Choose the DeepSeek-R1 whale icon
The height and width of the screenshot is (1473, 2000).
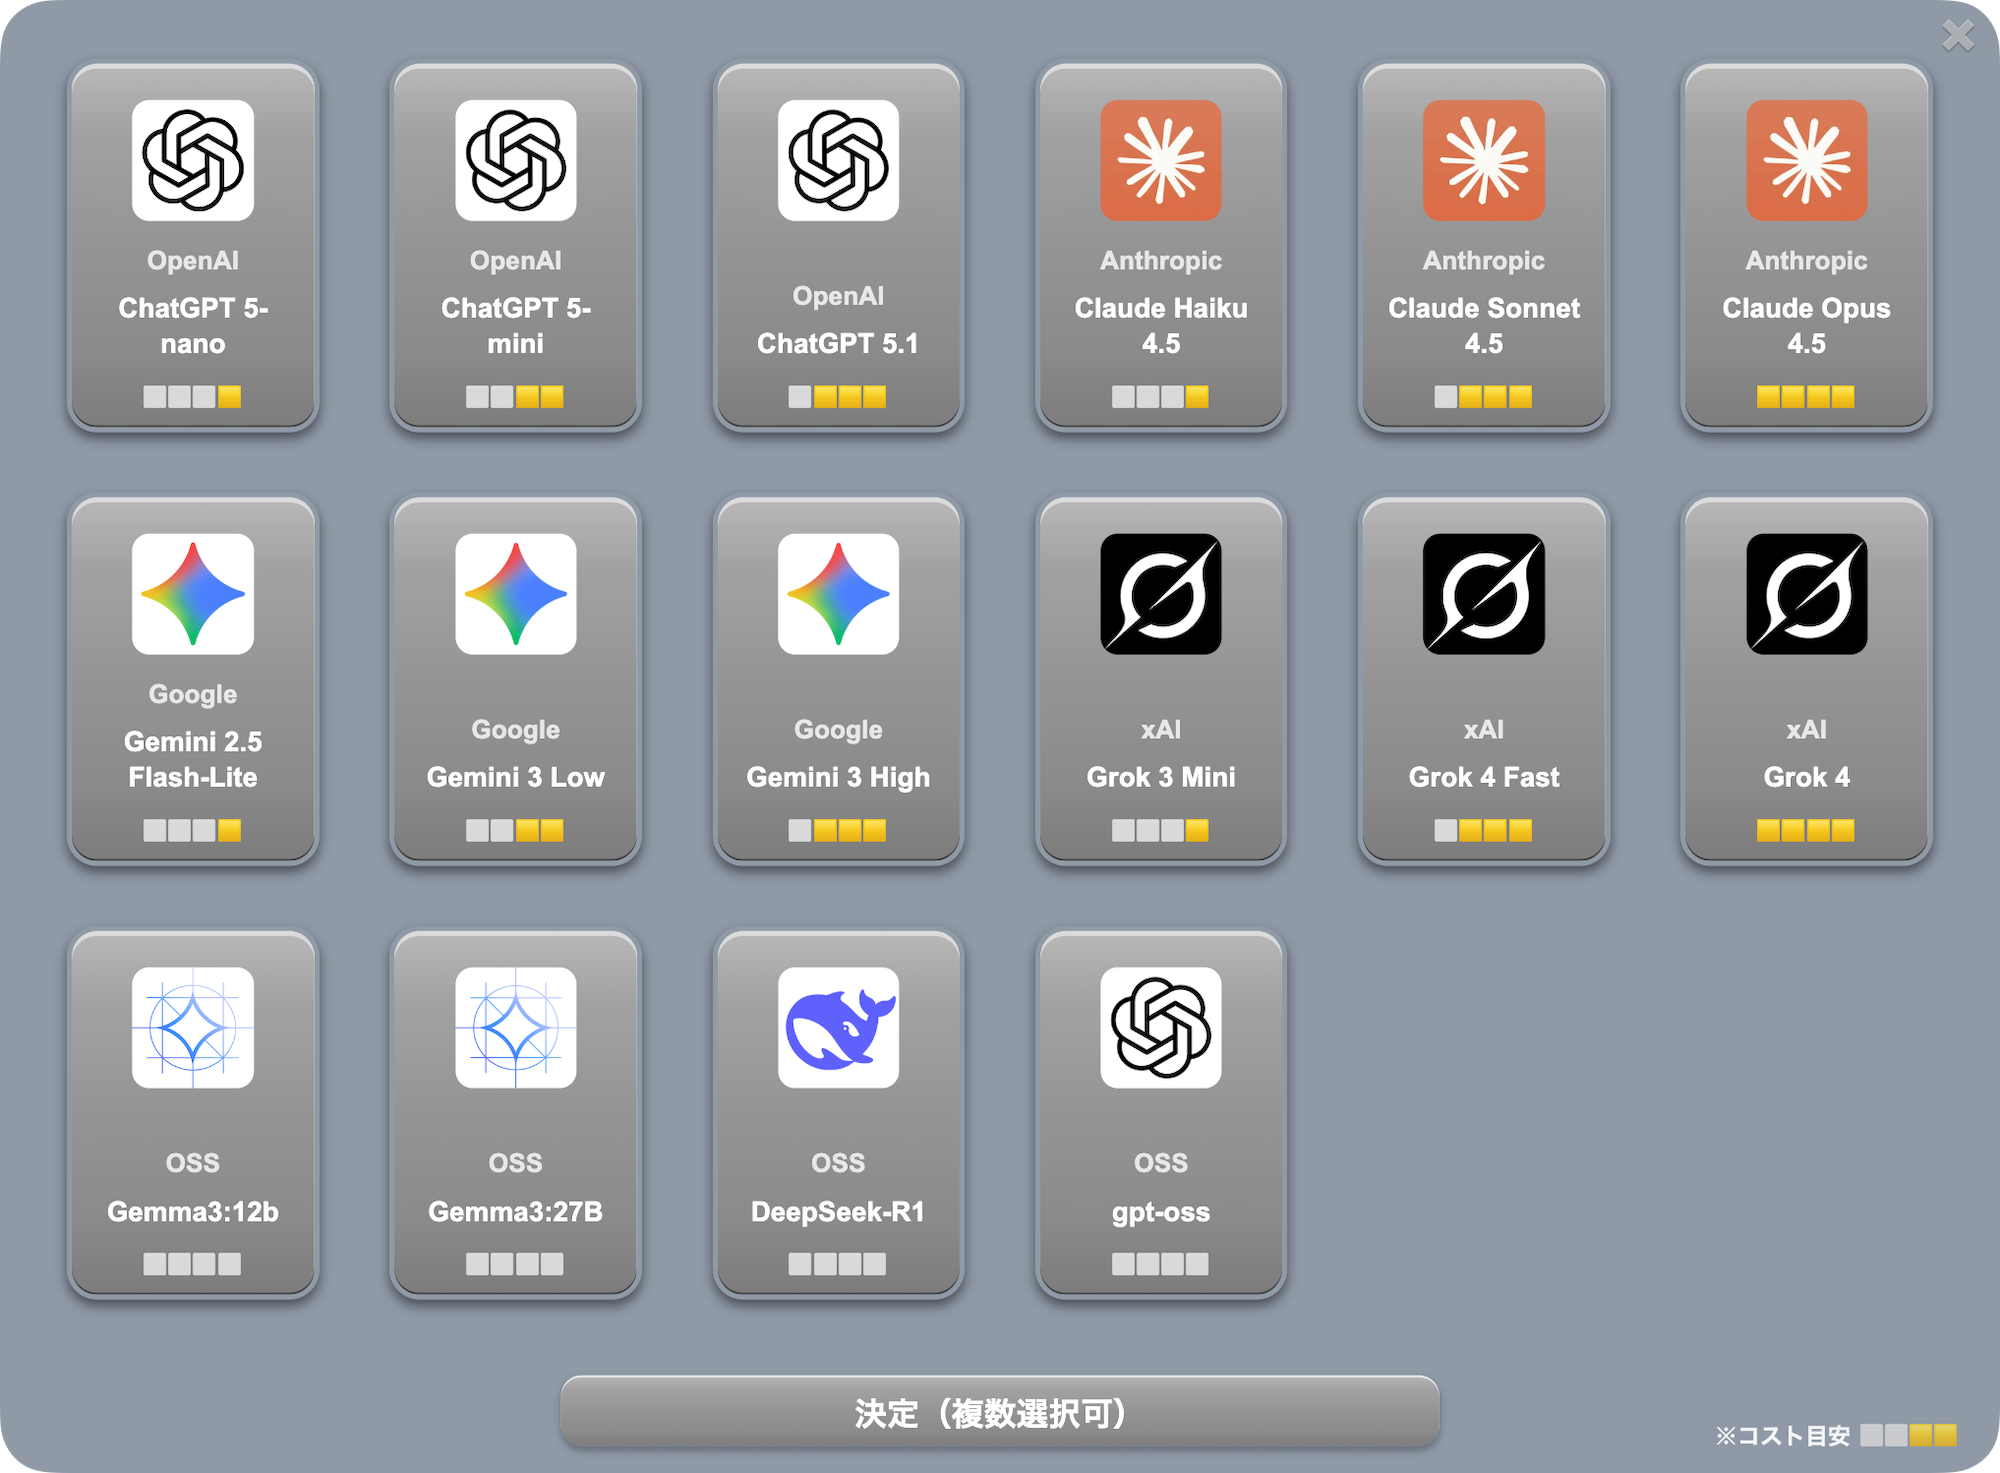838,1028
